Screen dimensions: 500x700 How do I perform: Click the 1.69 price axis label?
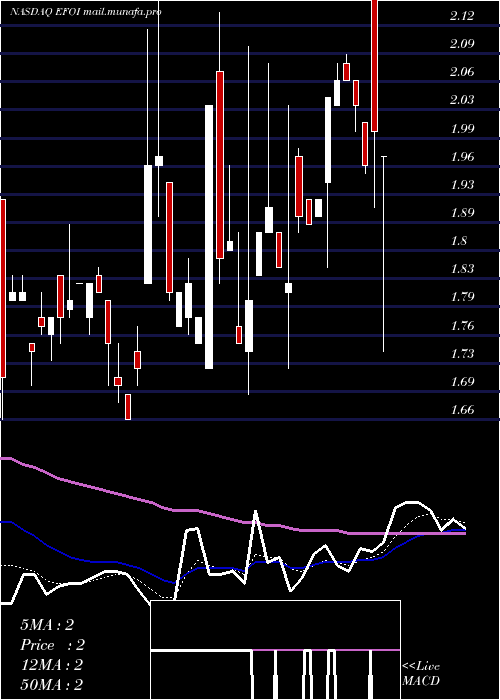(462, 382)
